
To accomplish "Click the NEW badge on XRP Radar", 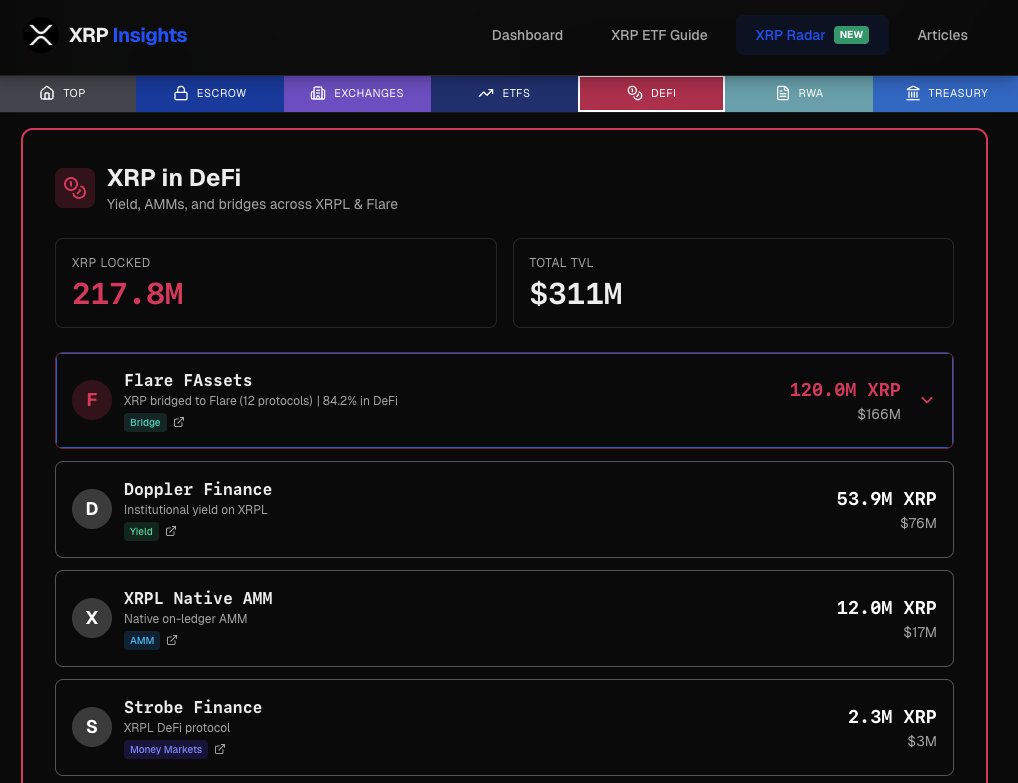I will (x=851, y=34).
